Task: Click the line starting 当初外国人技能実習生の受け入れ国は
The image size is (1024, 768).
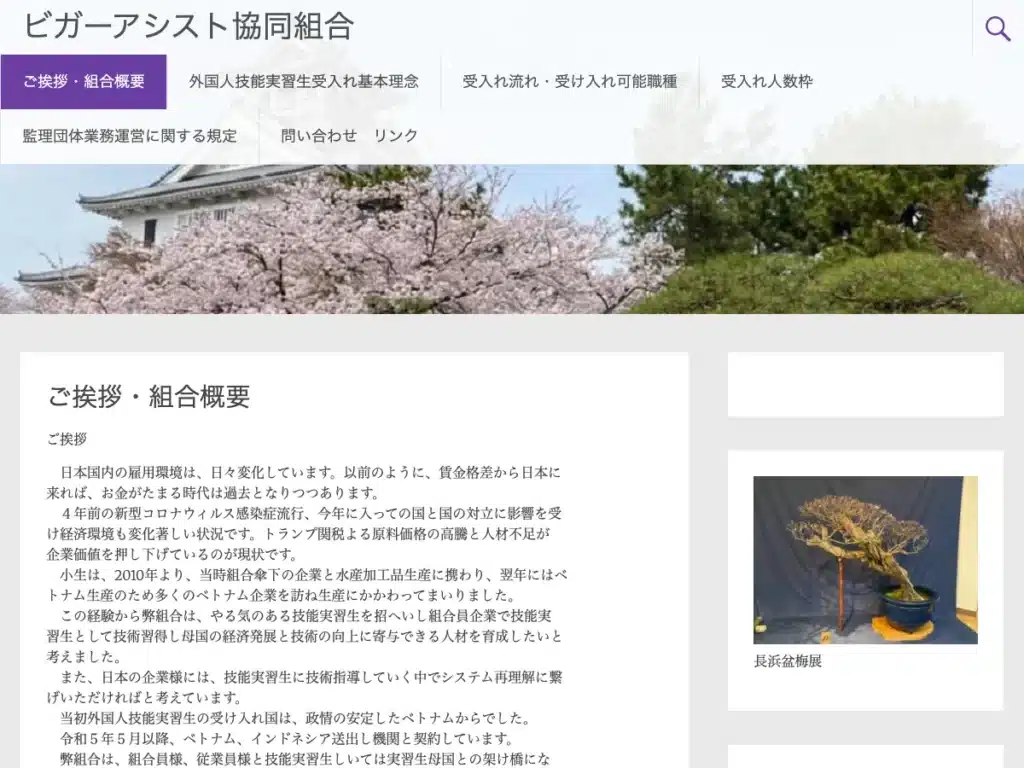Action: point(295,718)
